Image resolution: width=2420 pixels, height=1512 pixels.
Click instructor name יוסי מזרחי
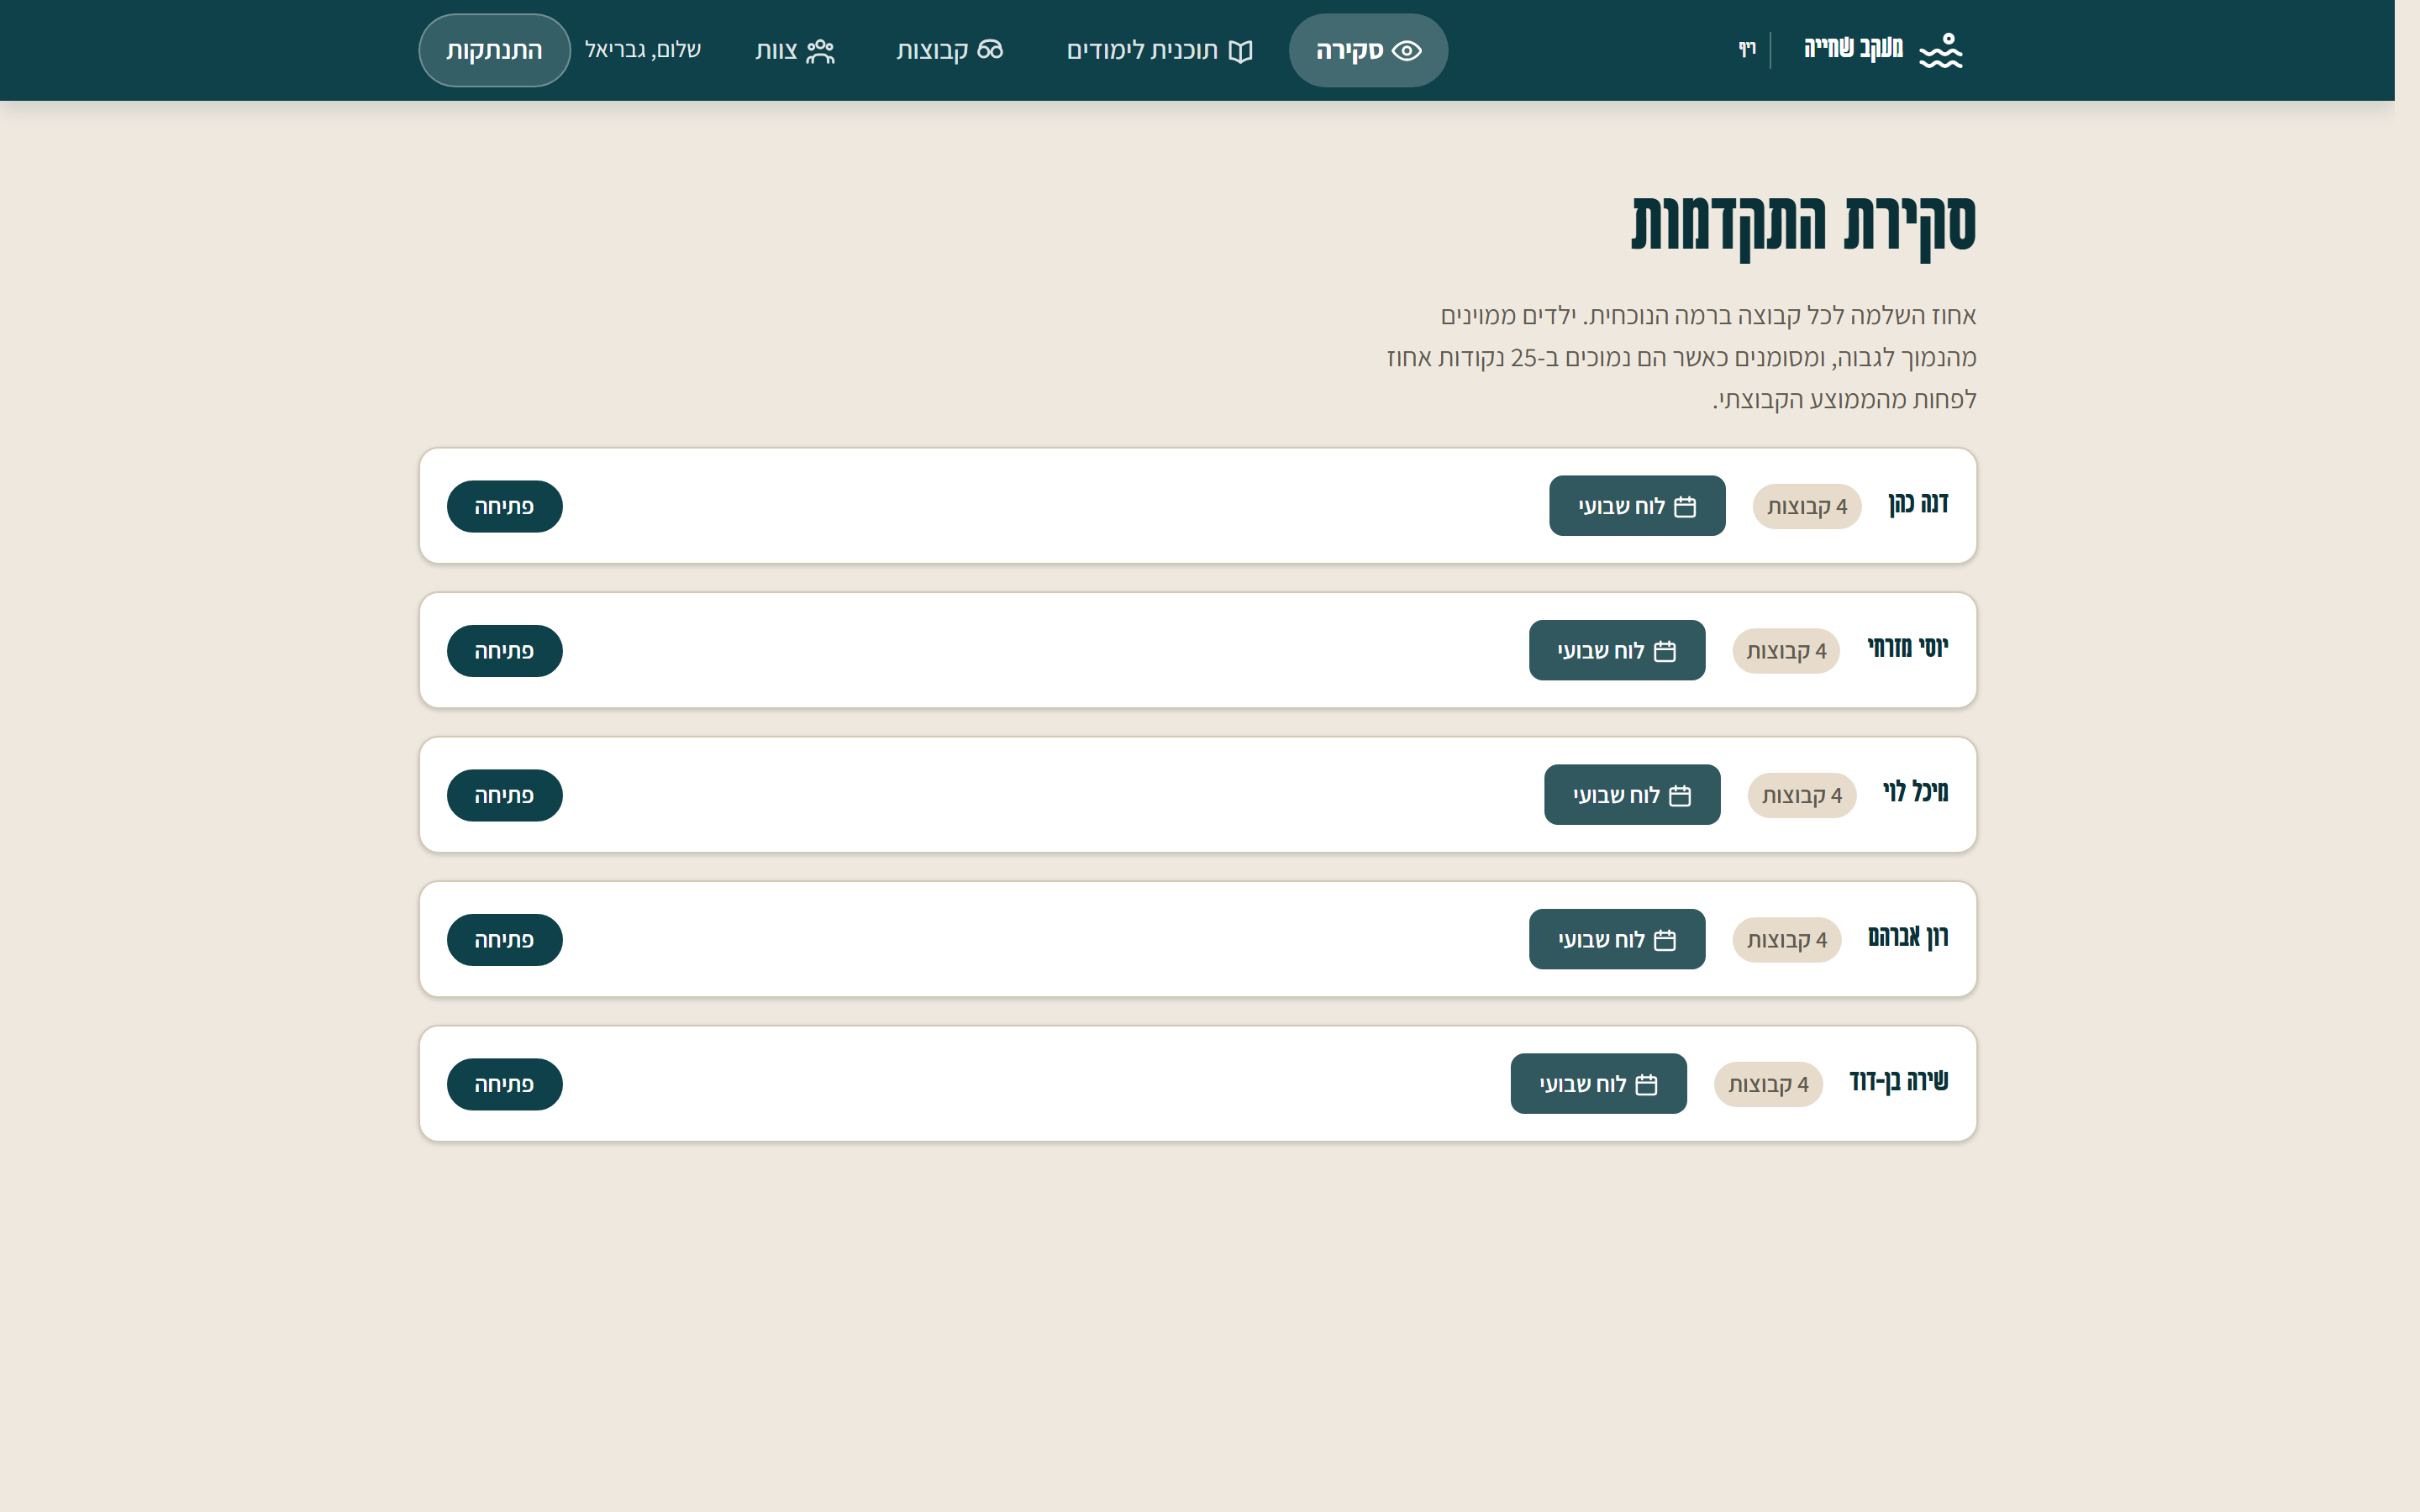pos(1908,648)
